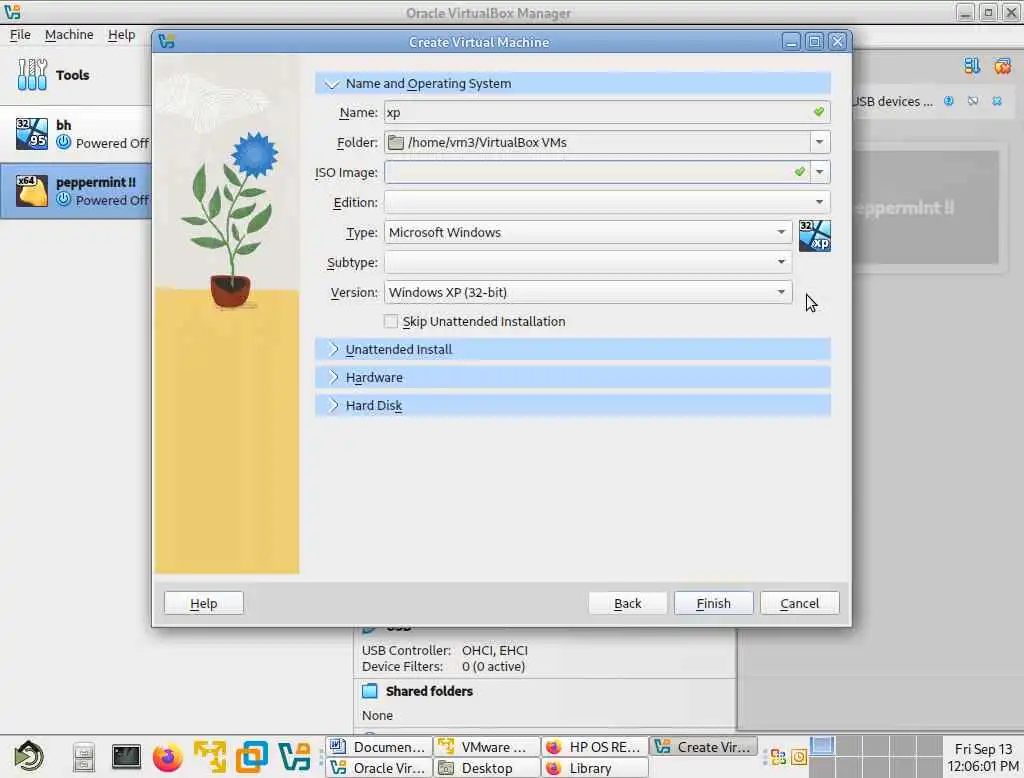1024x778 pixels.
Task: Click the Create Vir... taskbar entry
Action: (x=703, y=747)
